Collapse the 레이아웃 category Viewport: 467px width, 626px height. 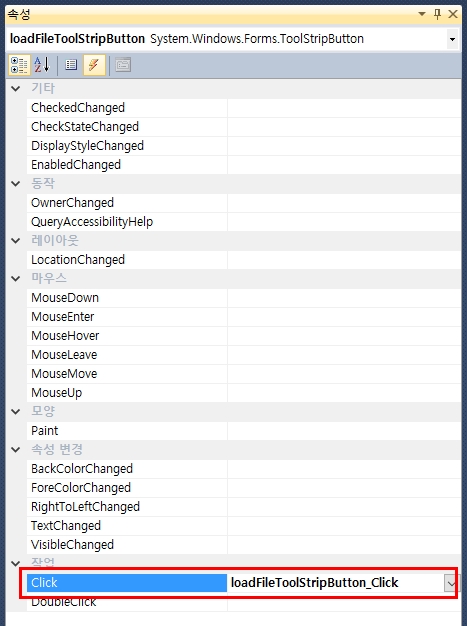[x=16, y=241]
